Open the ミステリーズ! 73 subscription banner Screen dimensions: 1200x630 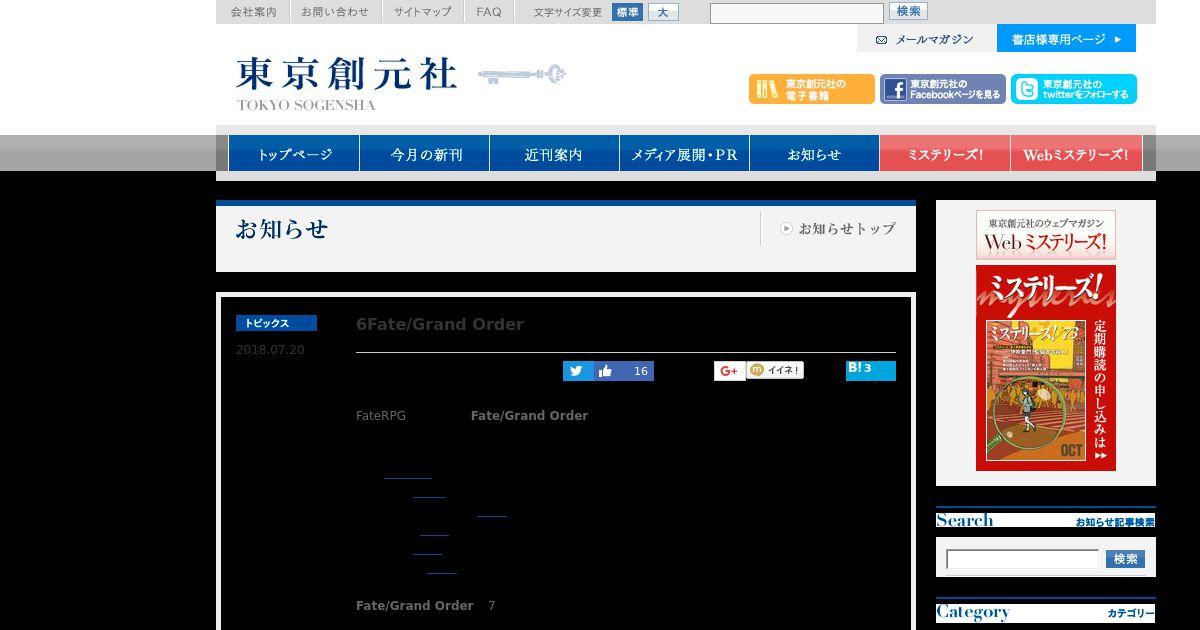[x=1046, y=368]
